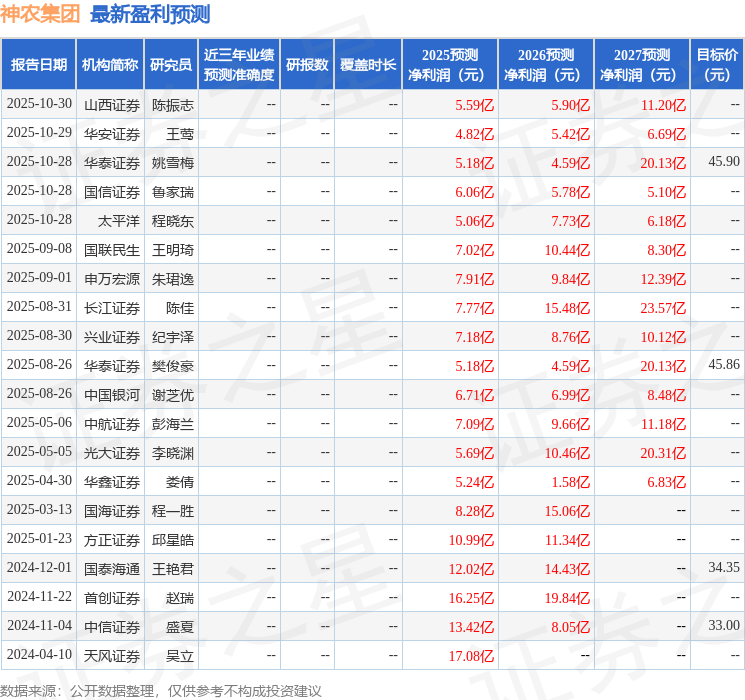Select the 覆盖时长 column header
745x700 pixels.
(368, 65)
